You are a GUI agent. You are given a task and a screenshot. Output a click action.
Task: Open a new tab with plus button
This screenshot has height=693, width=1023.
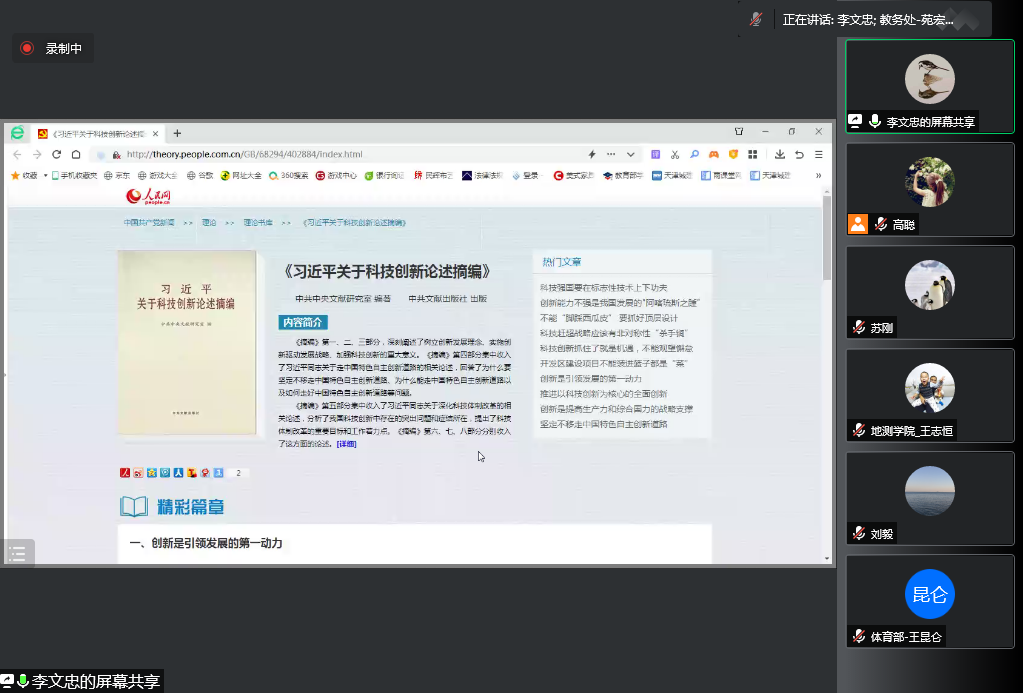pos(177,133)
